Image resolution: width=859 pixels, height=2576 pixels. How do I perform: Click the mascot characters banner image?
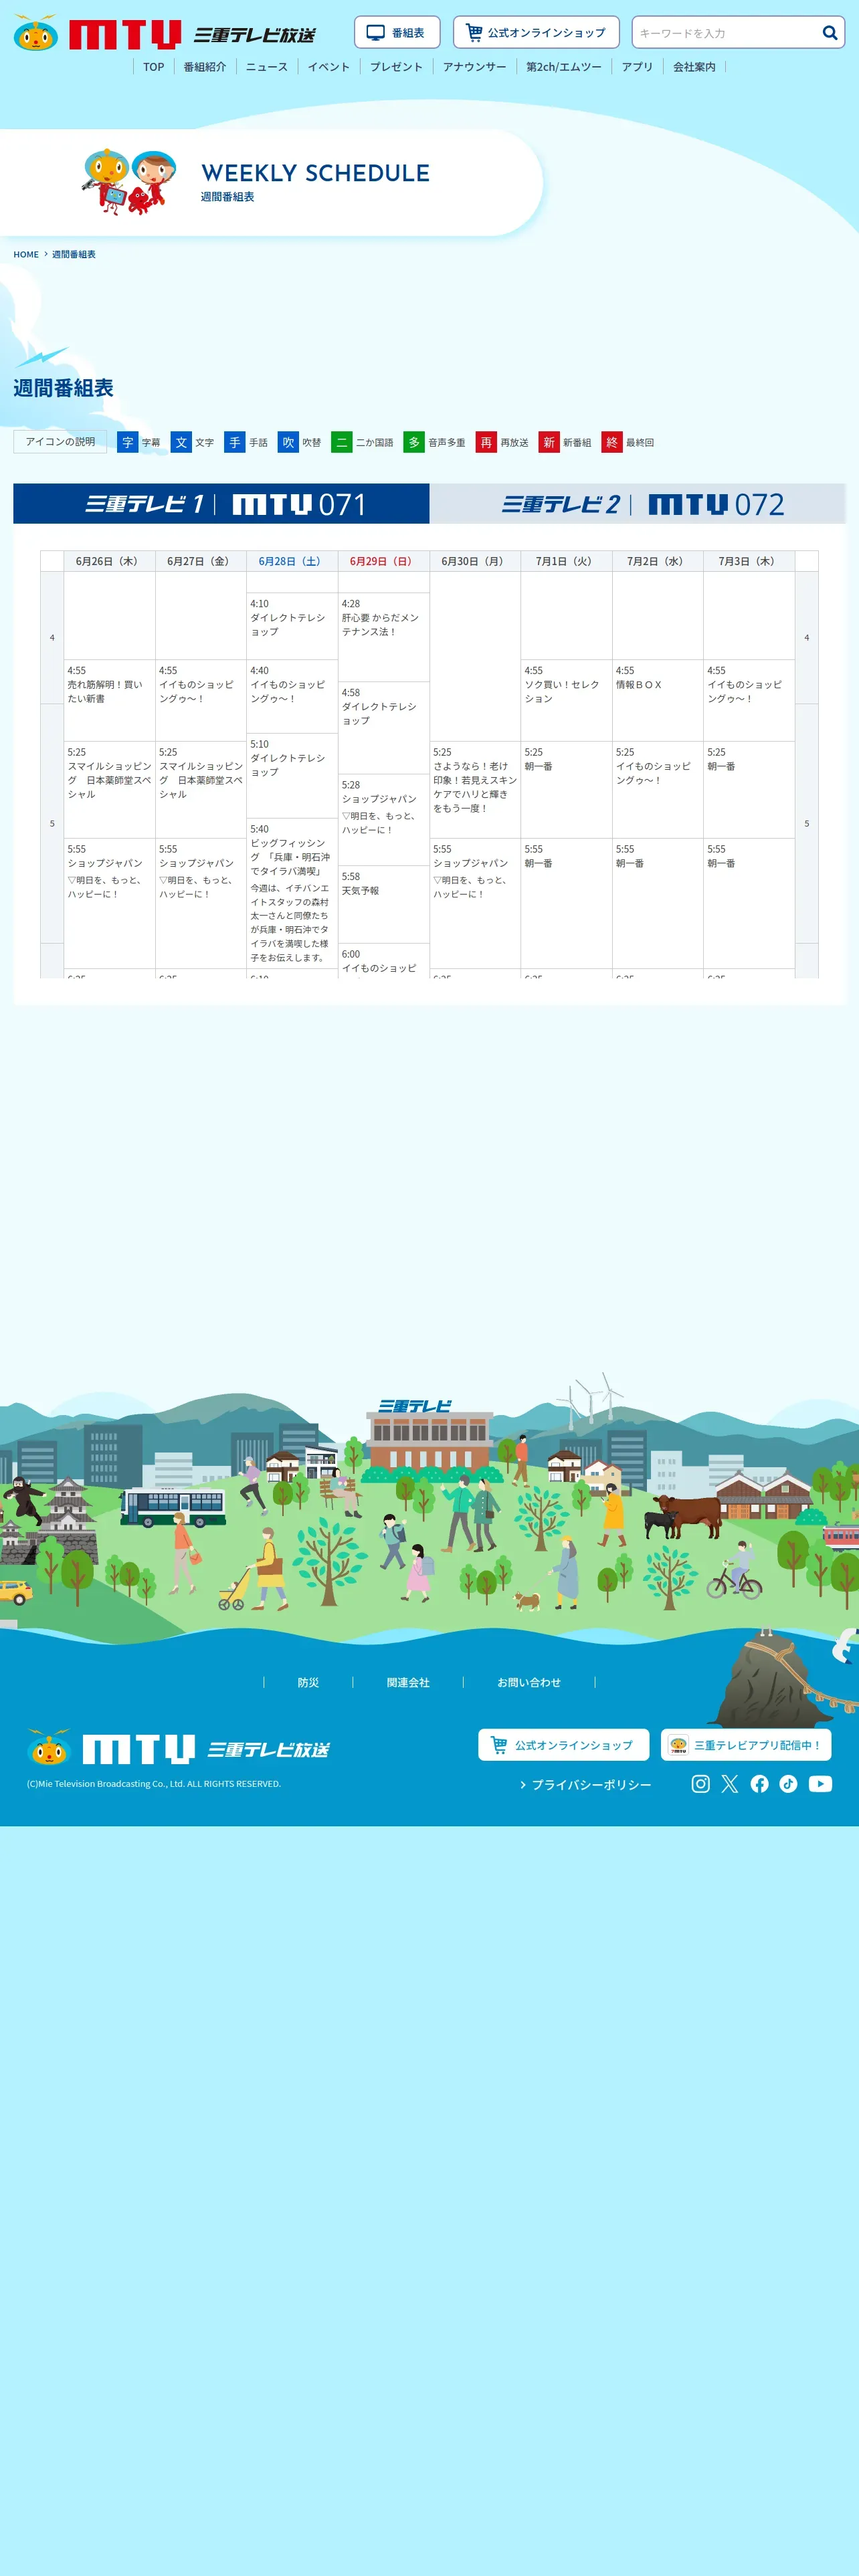click(130, 181)
